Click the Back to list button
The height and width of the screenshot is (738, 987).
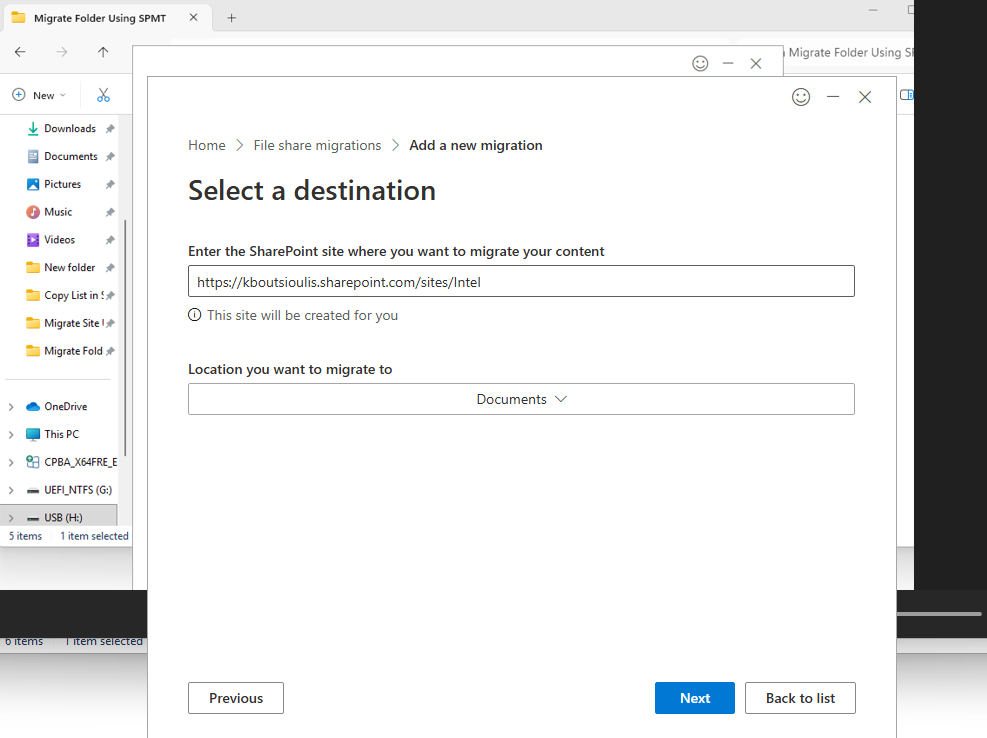(800, 698)
